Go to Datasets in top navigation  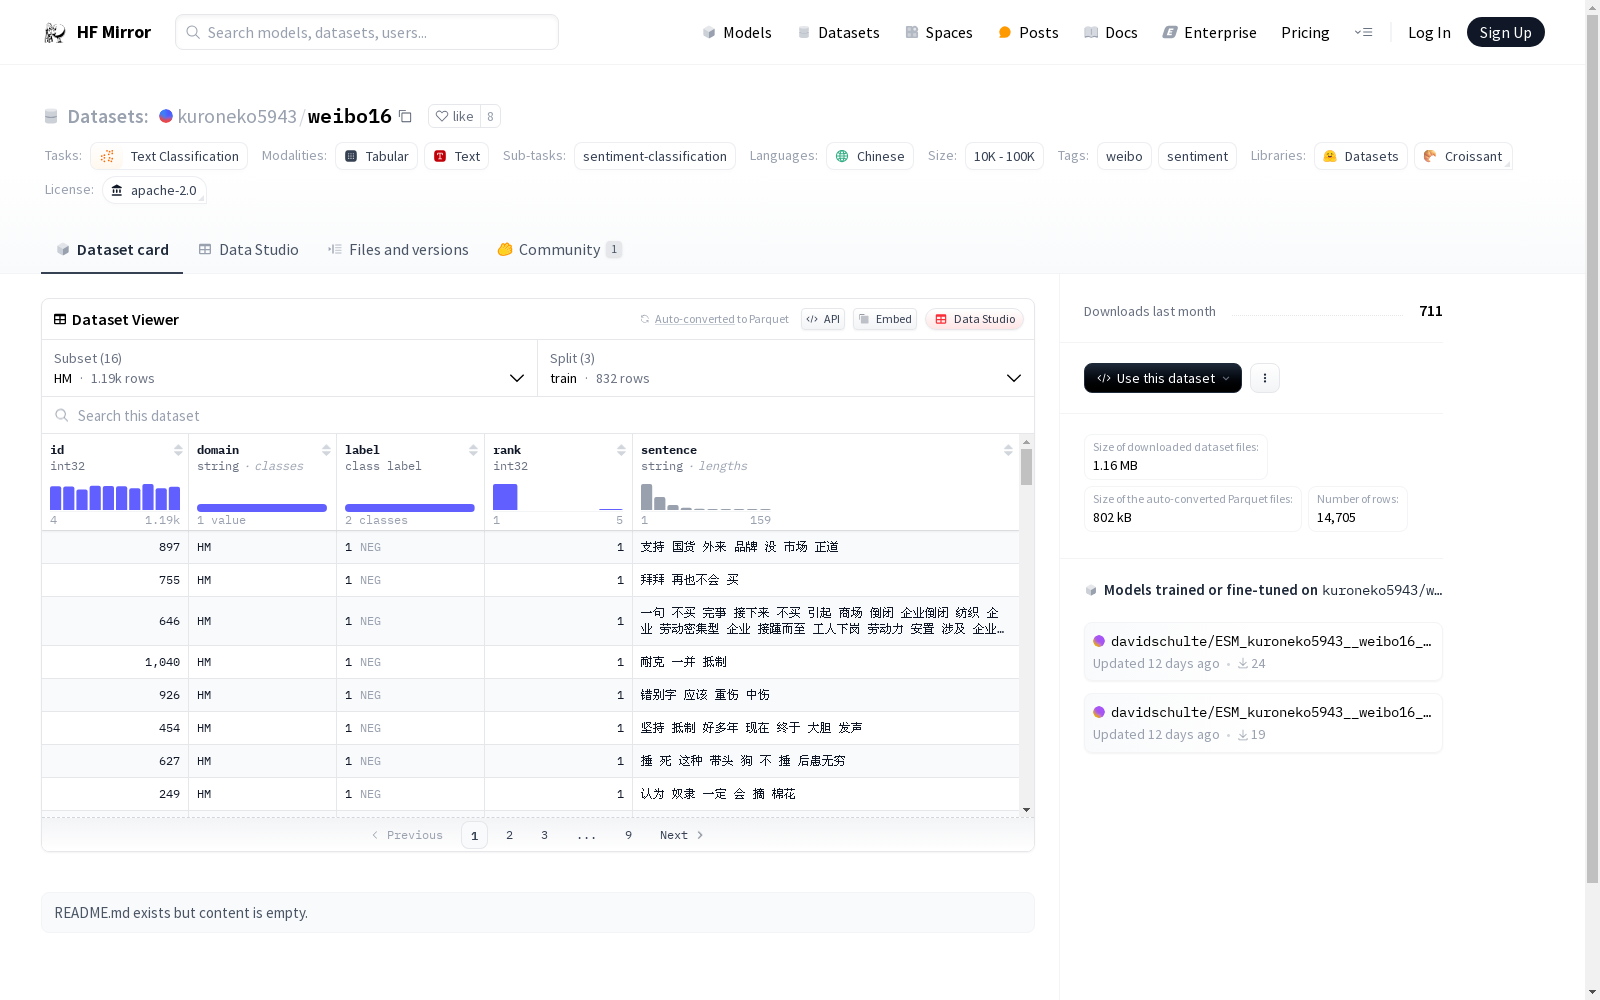click(x=838, y=32)
